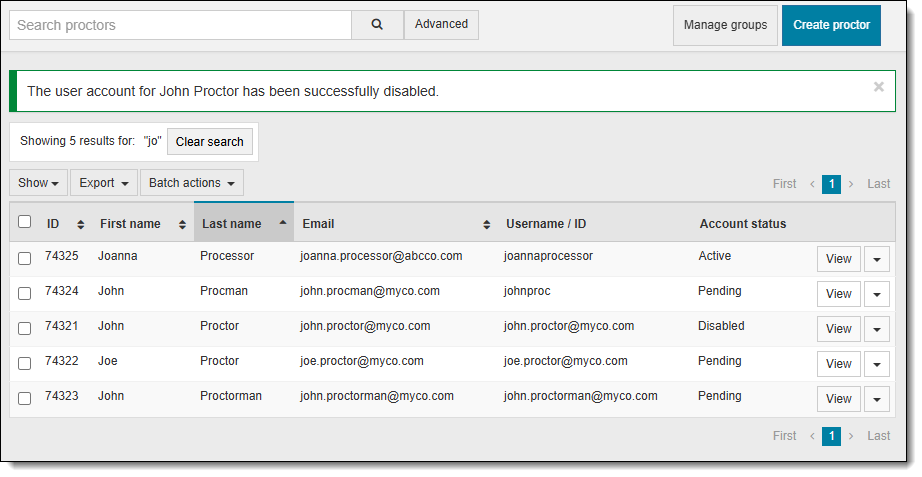Click Manage groups button
Image resolution: width=922 pixels, height=477 pixels.
725,25
